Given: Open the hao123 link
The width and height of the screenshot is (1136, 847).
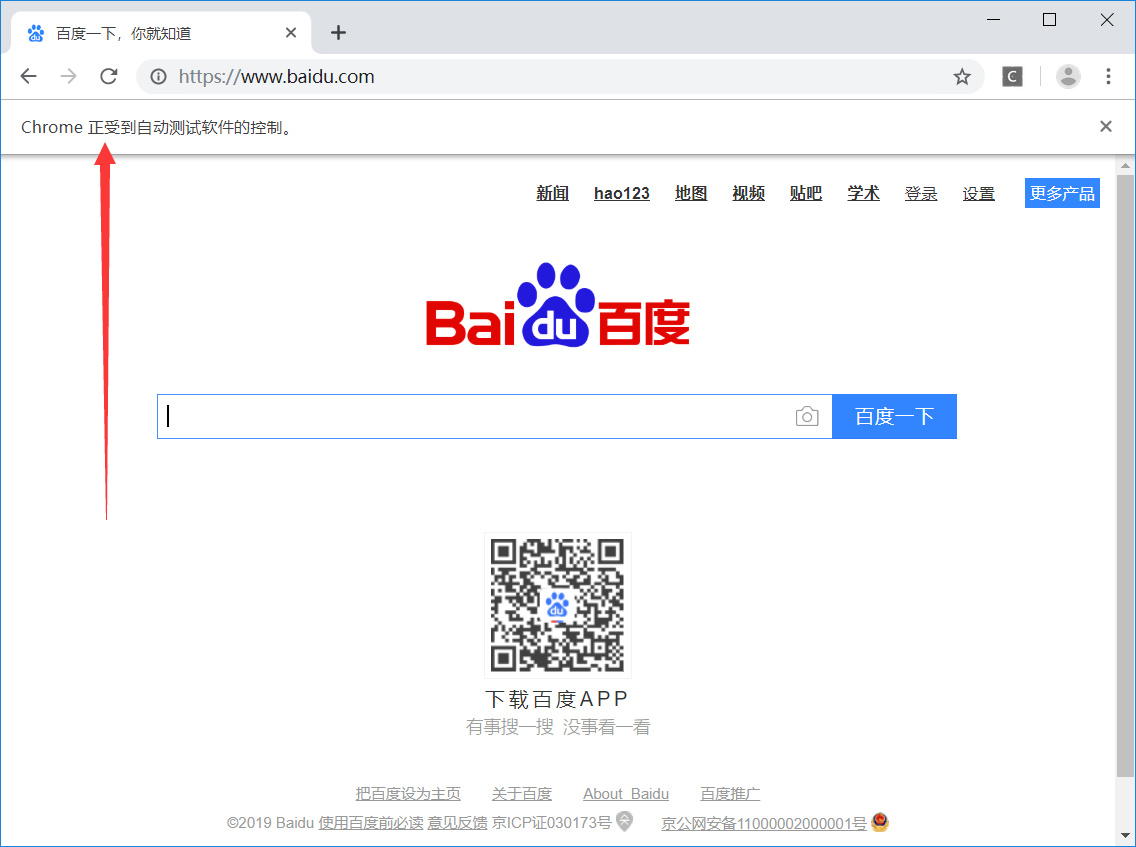Looking at the screenshot, I should (x=622, y=193).
